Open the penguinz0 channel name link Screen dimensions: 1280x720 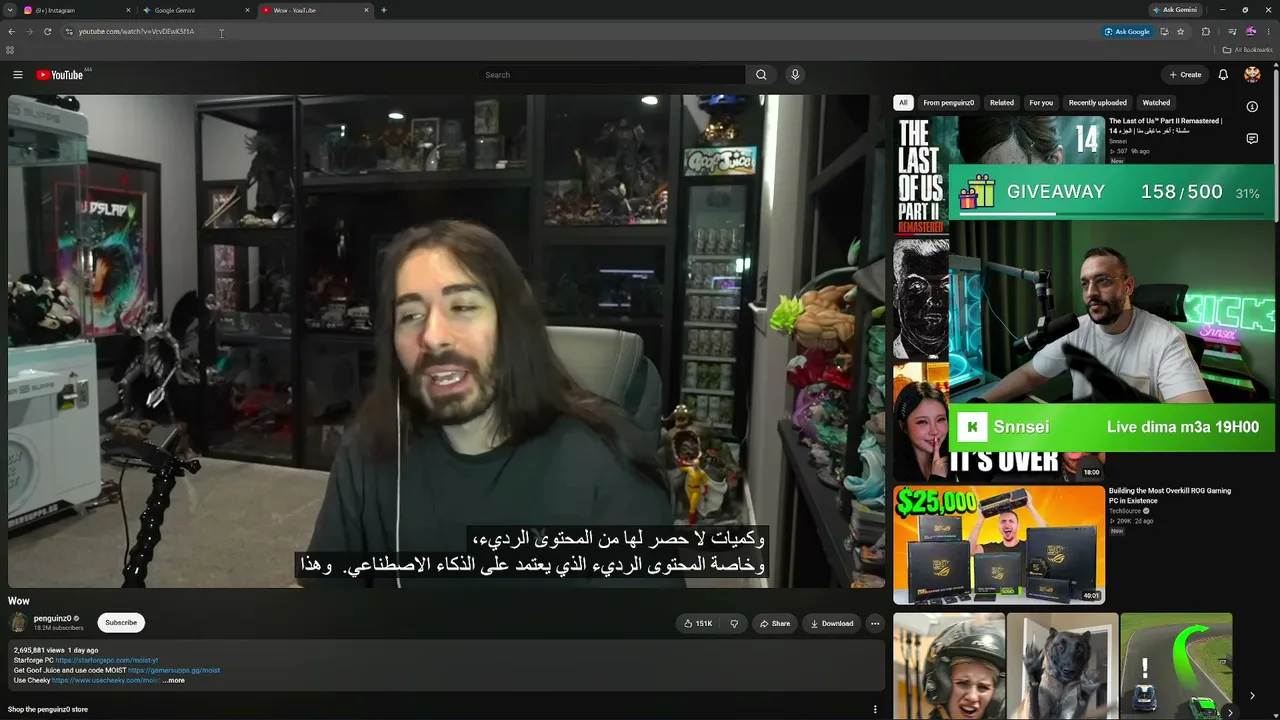pyautogui.click(x=53, y=619)
